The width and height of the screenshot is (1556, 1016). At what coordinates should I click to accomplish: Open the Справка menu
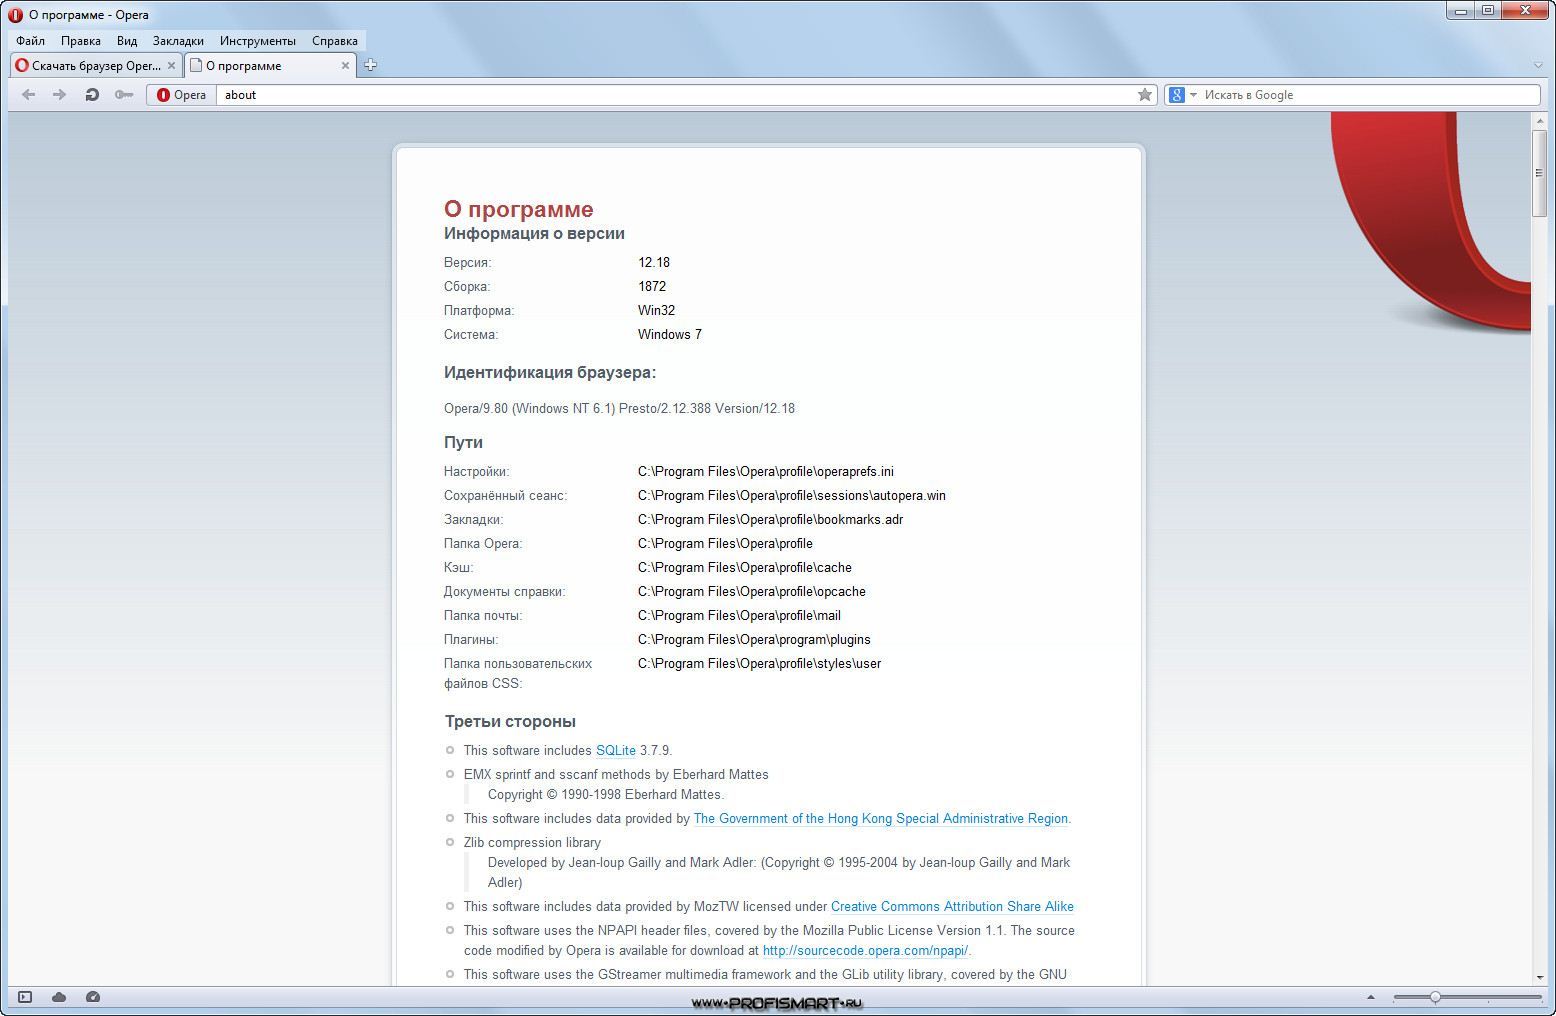point(335,41)
